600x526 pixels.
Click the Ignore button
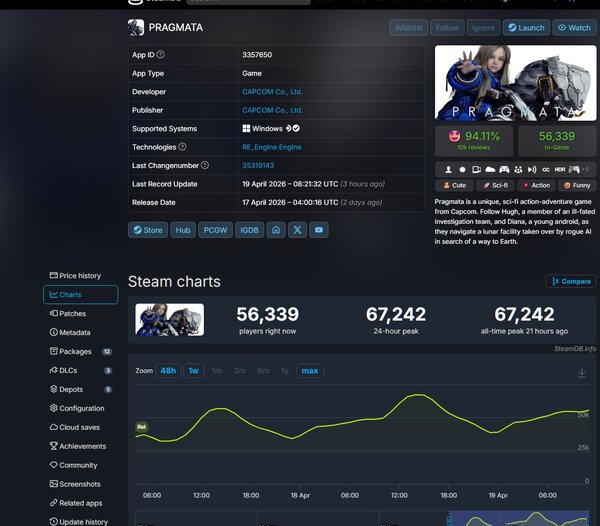[x=483, y=28]
